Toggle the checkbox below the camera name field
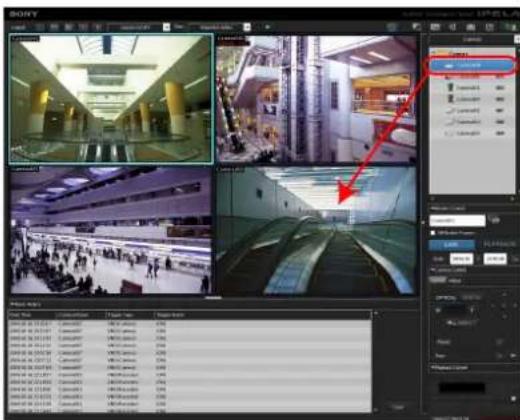Viewport: 520px width, 420px height. [433, 233]
